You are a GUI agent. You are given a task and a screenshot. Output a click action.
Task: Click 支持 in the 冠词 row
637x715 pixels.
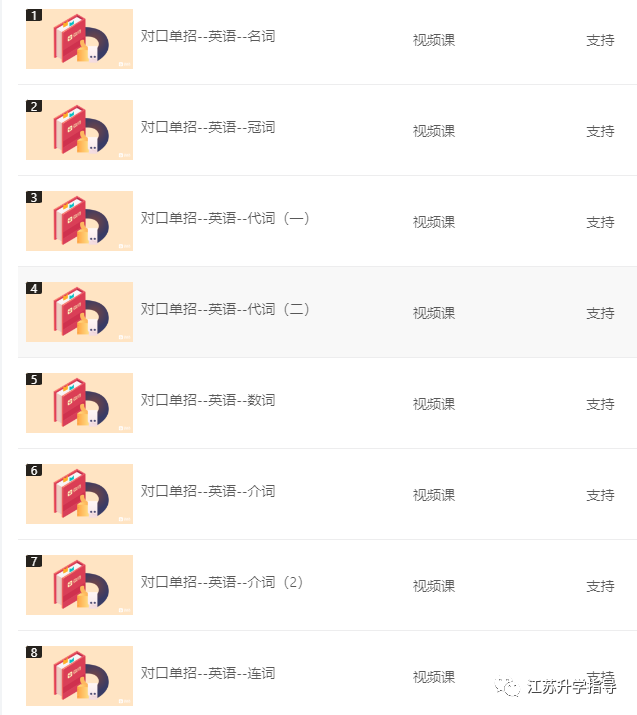pos(600,131)
